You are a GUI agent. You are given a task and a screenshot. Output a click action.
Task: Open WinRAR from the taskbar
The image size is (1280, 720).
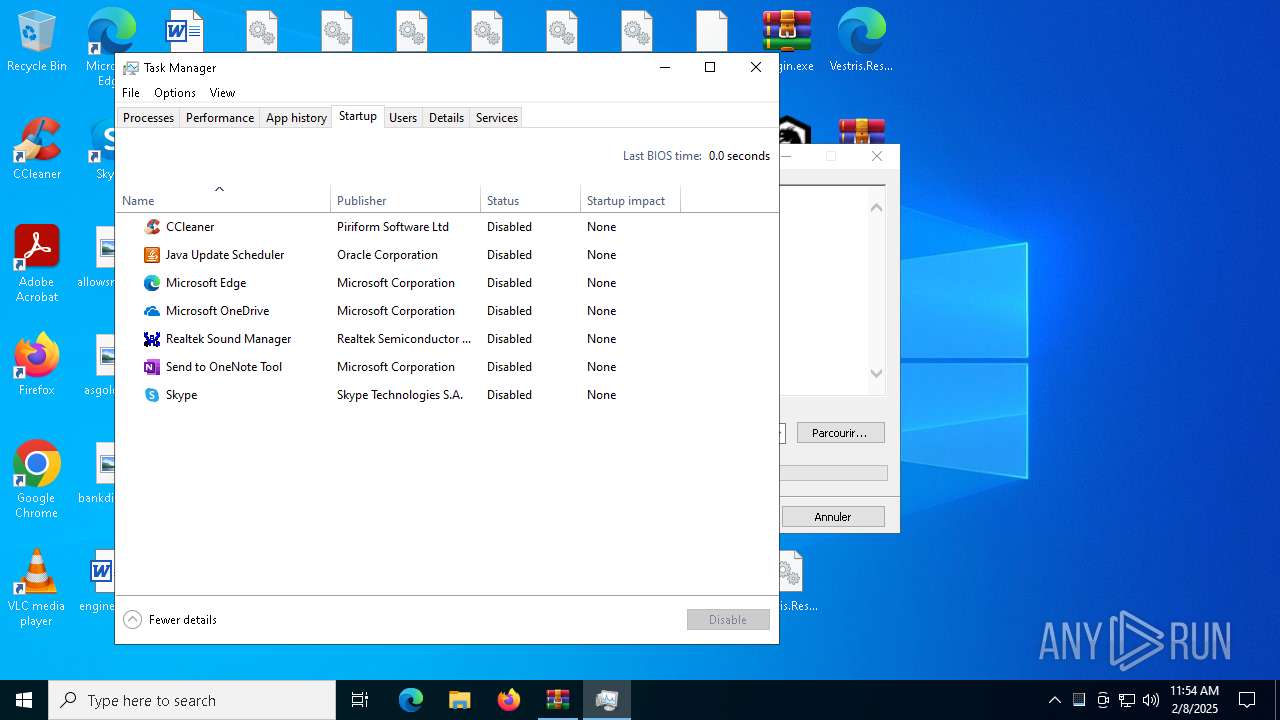557,700
